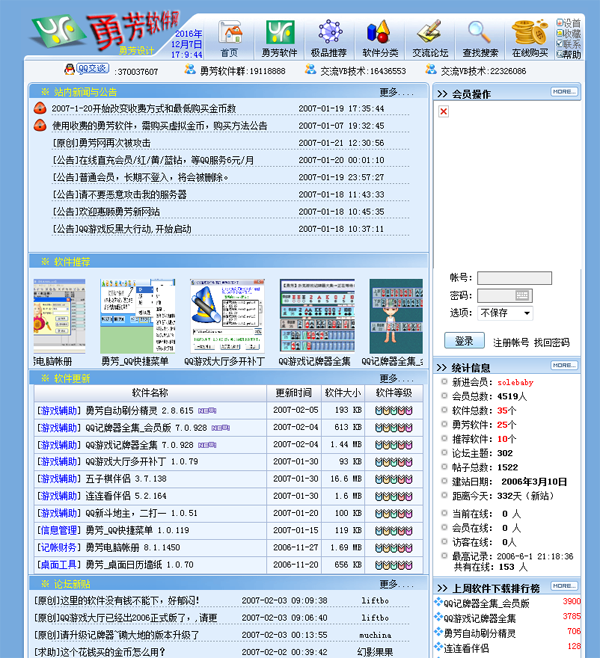This screenshot has width=600, height=658.
Task: Click the 联系 icon at top right
Action: coord(559,44)
